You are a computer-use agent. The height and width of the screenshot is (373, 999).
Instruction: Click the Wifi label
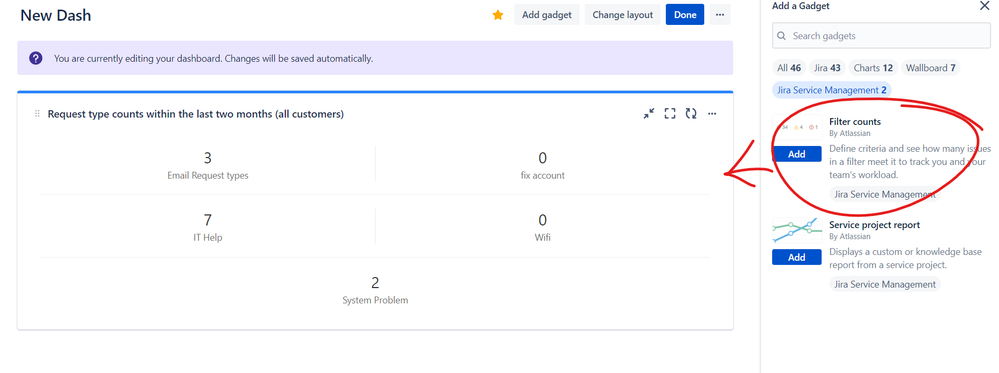[x=543, y=238]
